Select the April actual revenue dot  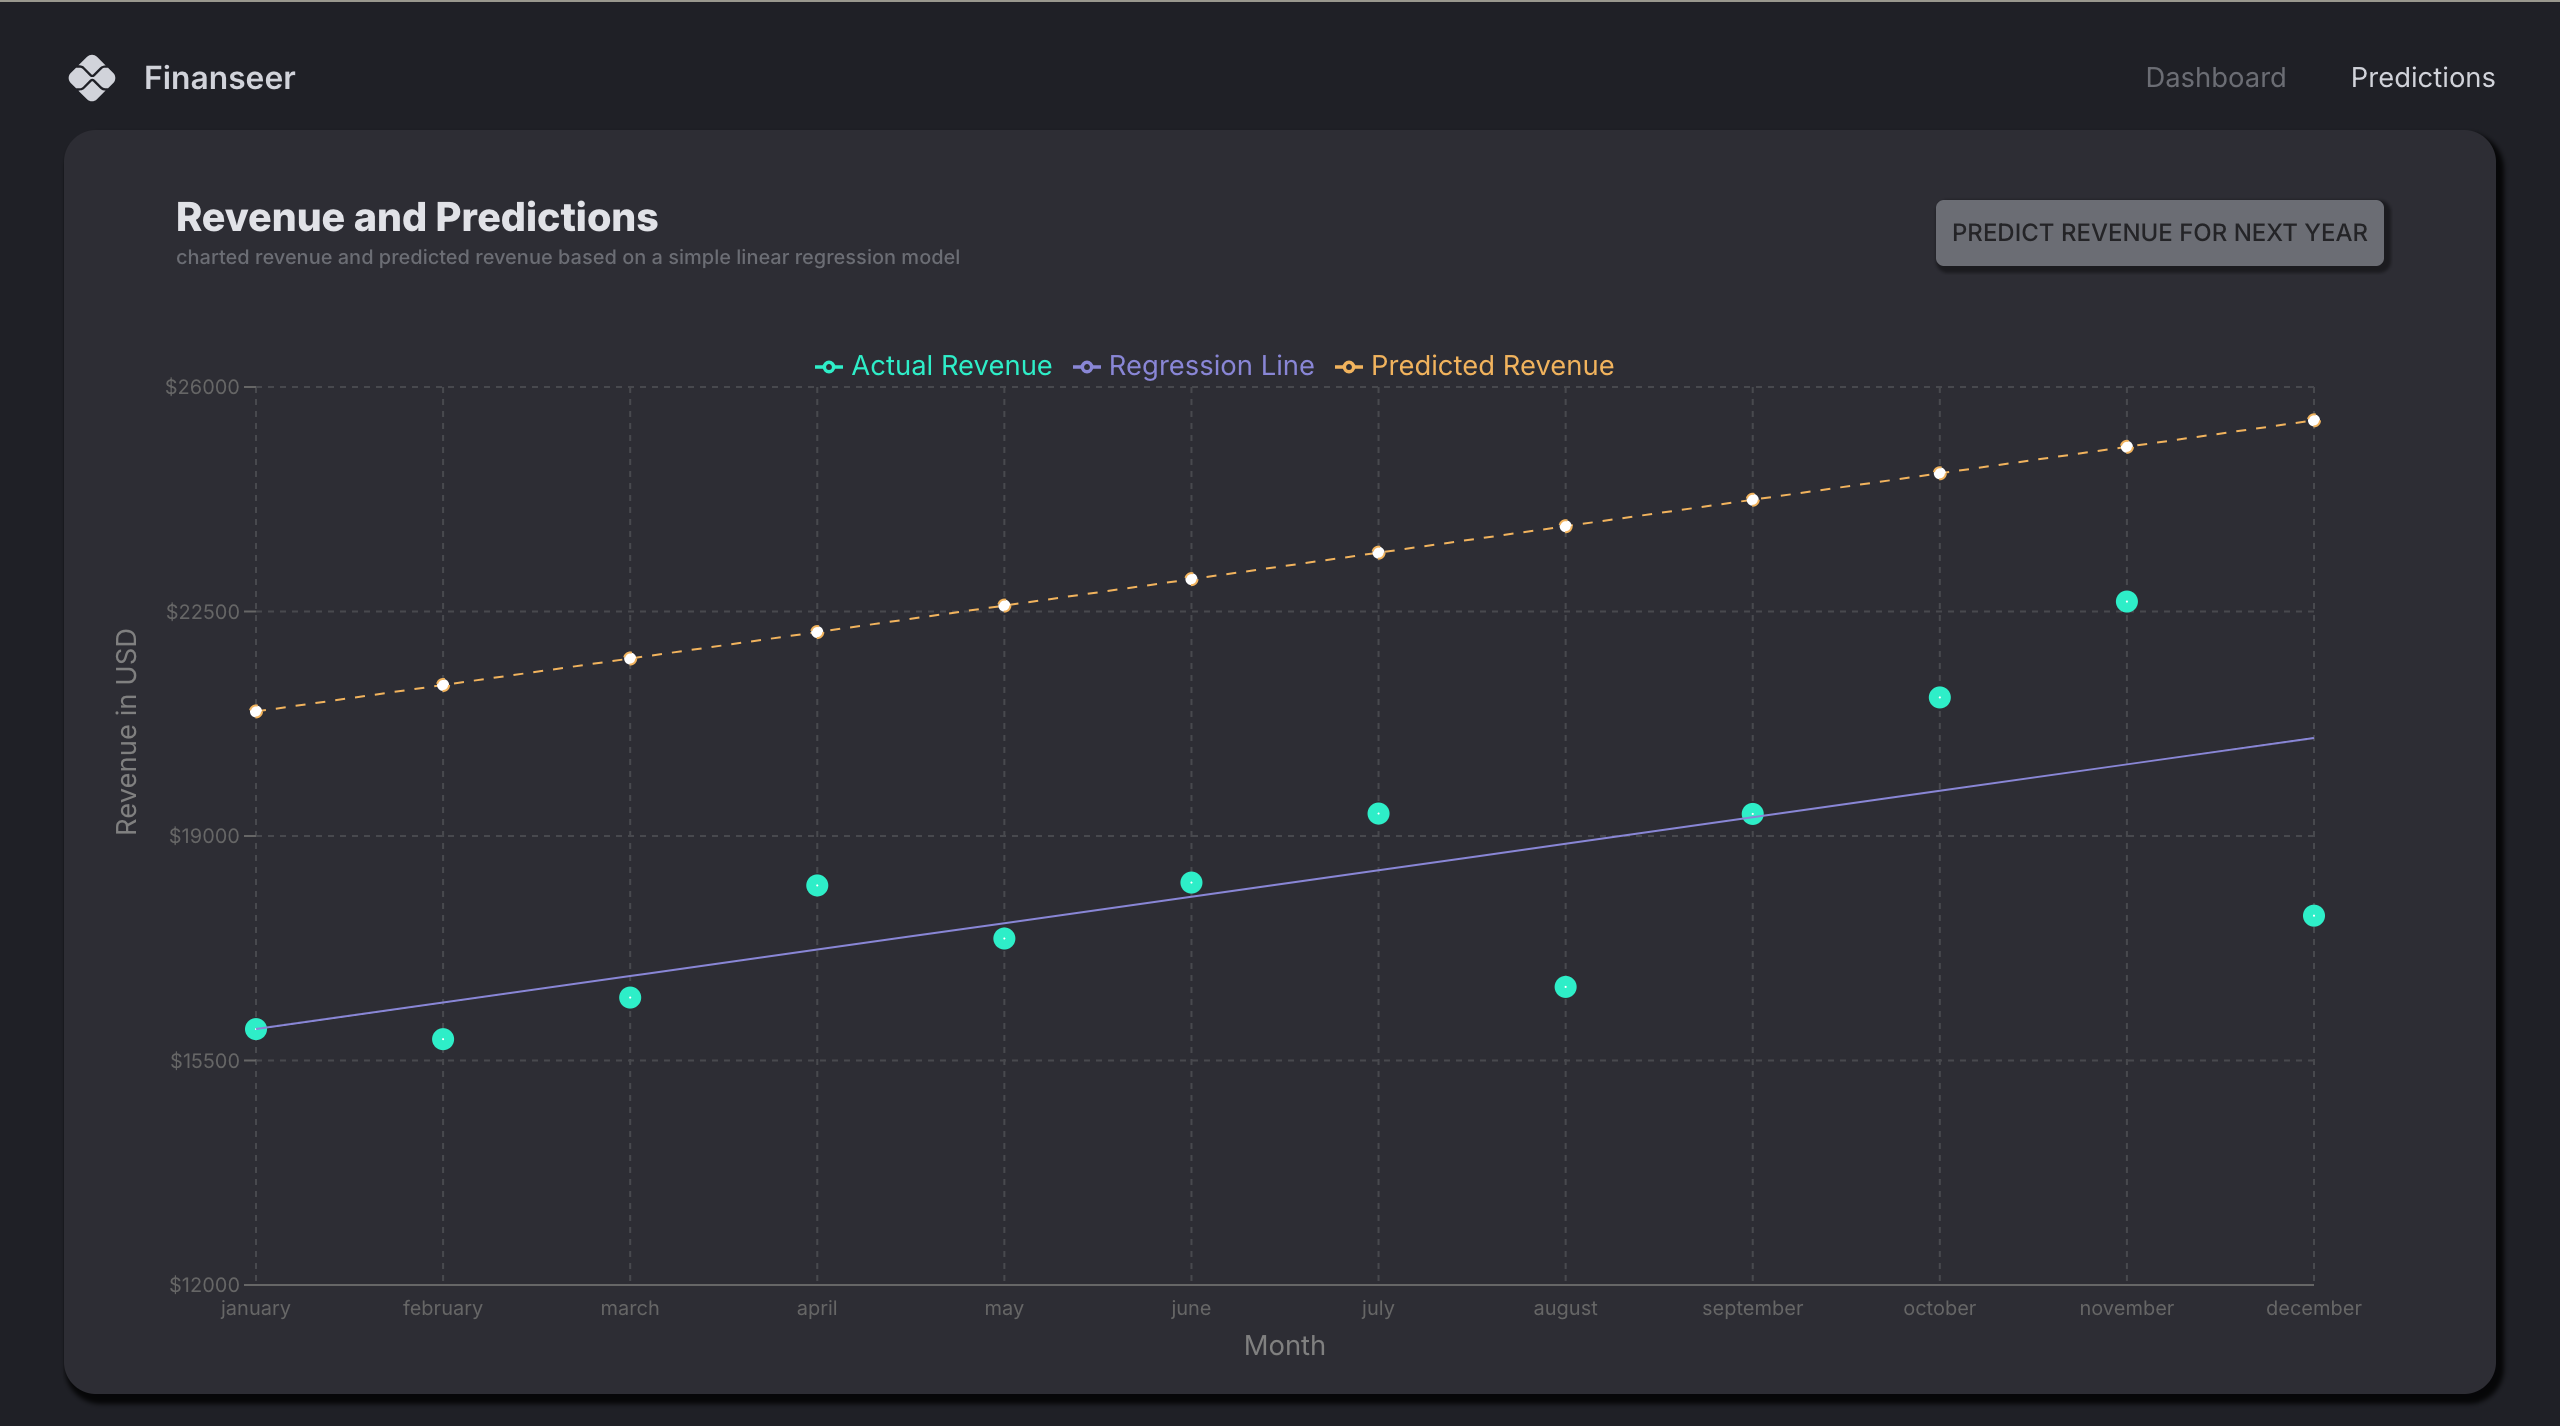(817, 885)
